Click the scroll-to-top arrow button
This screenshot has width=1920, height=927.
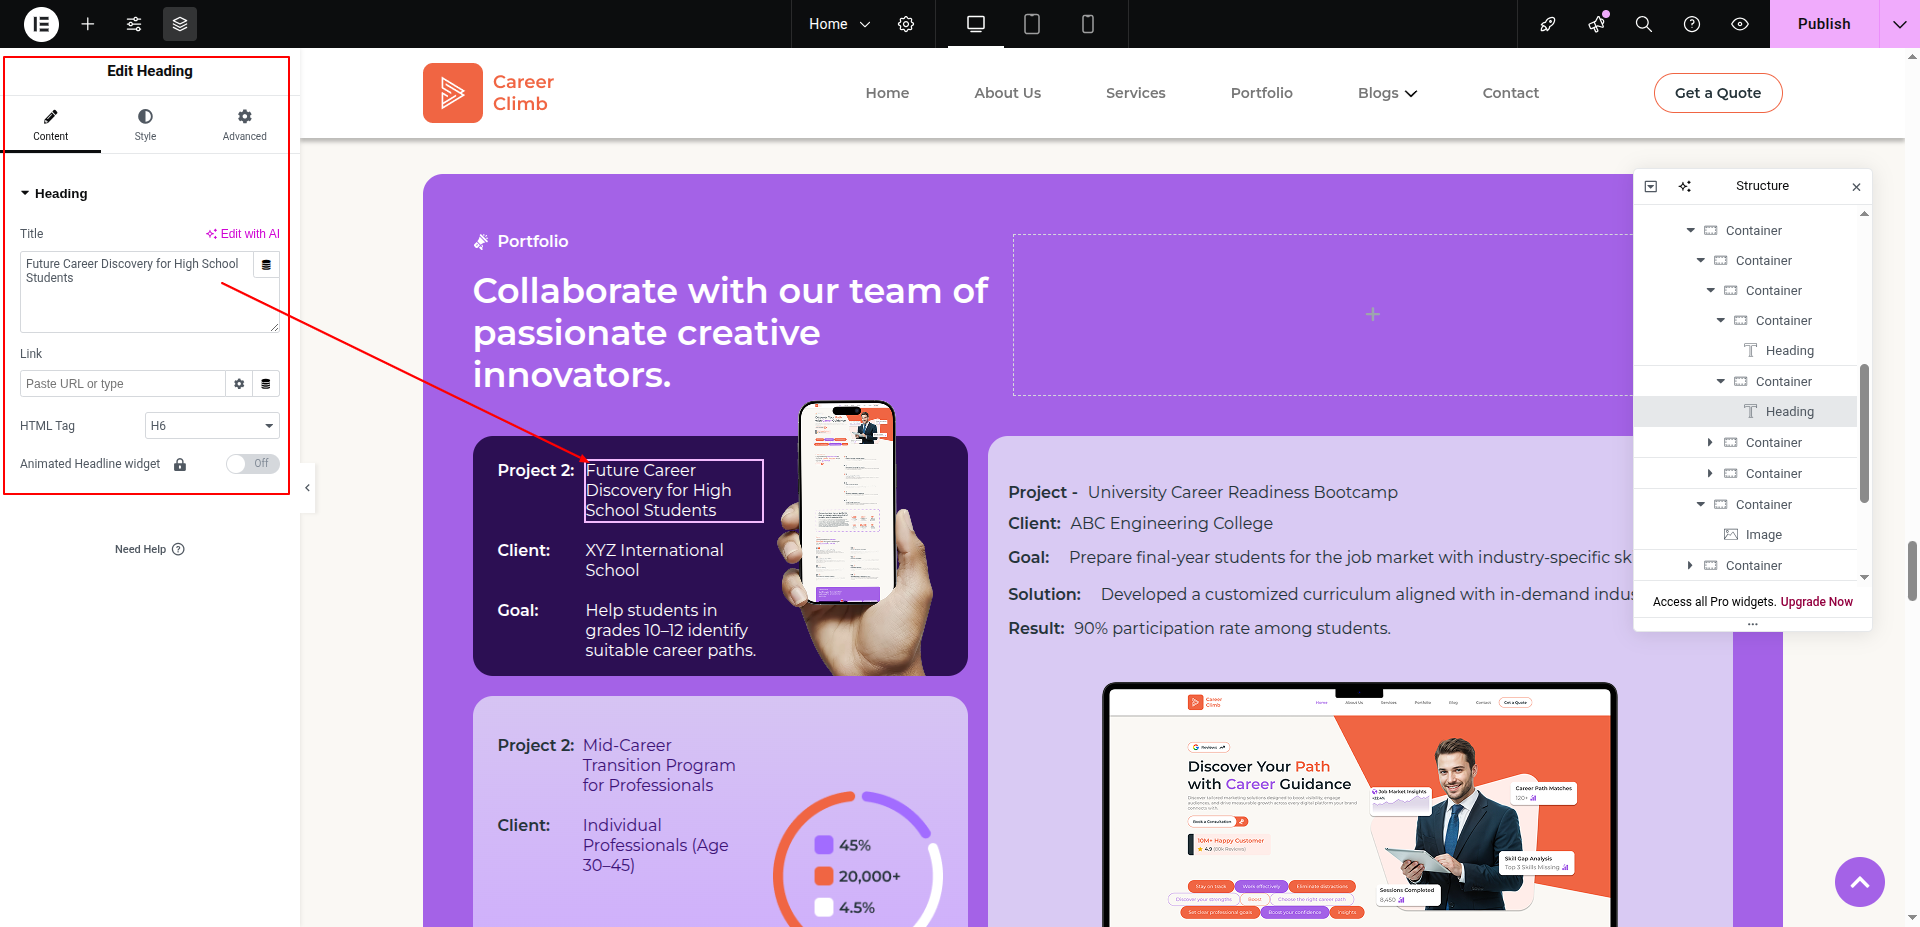tap(1860, 882)
